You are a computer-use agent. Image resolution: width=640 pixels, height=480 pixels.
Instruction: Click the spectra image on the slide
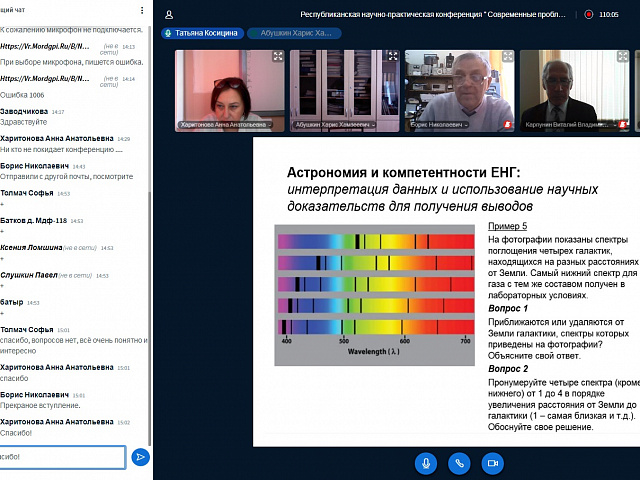coord(375,290)
